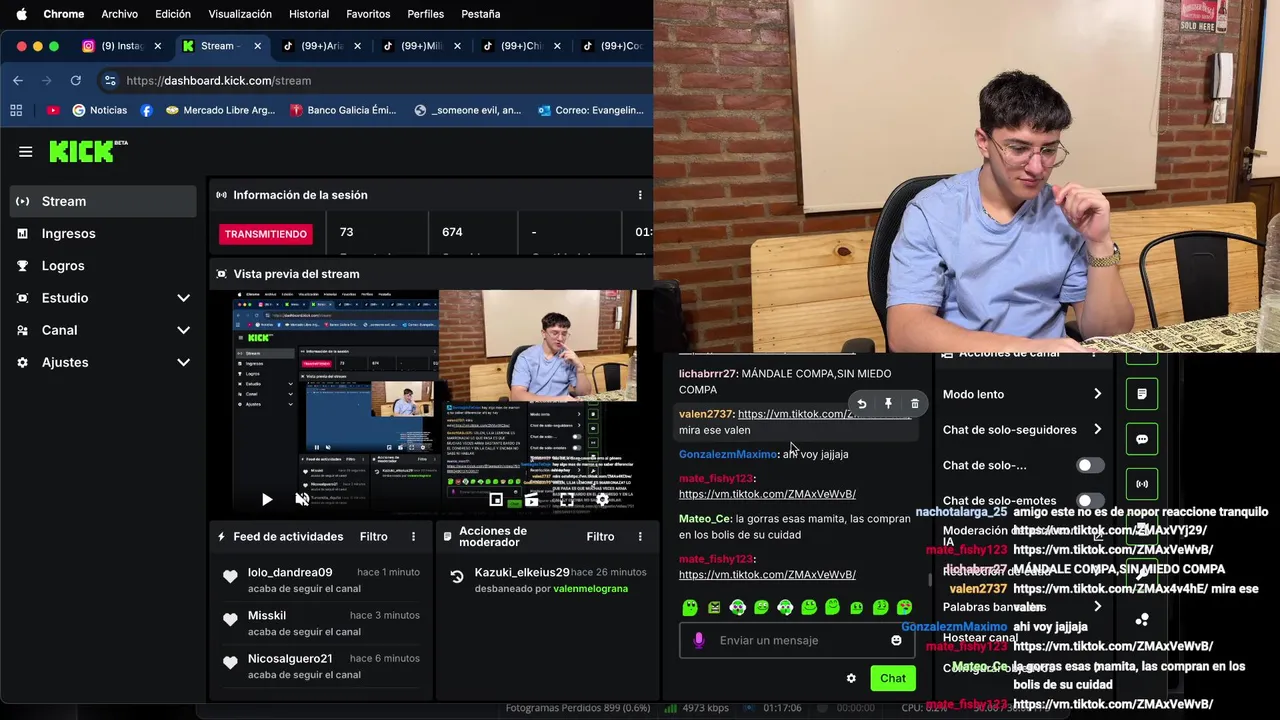Open Filtro in Feed de actividades
Viewport: 1280px width, 720px height.
click(374, 537)
